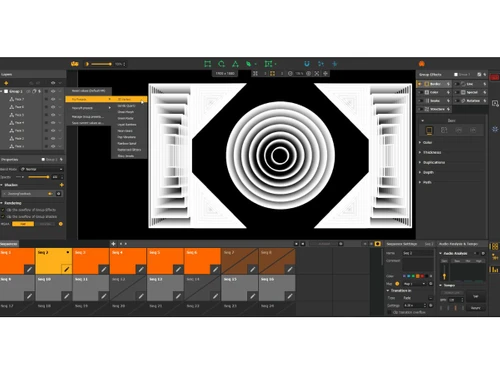Image resolution: width=500 pixels, height=375 pixels.
Task: Click the orange icon in top toolbar
Action: click(x=422, y=64)
